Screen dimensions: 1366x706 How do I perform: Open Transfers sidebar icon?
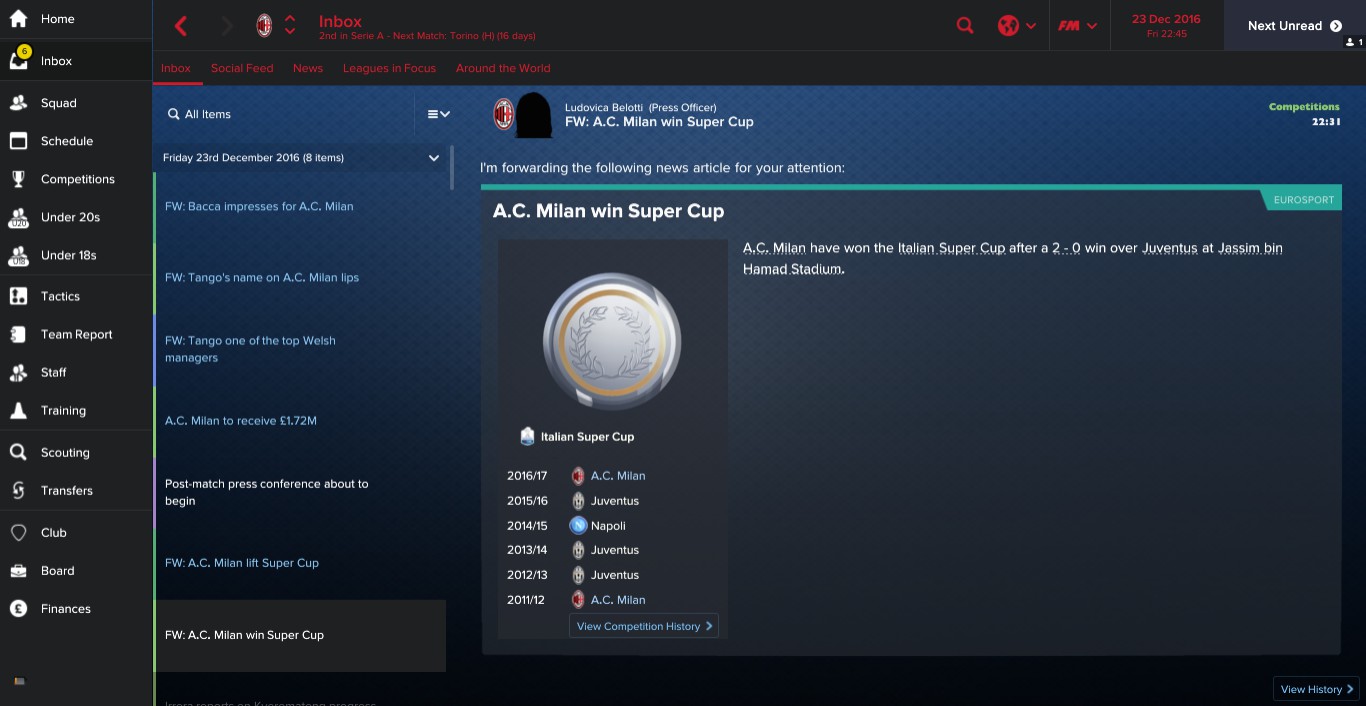tap(18, 490)
